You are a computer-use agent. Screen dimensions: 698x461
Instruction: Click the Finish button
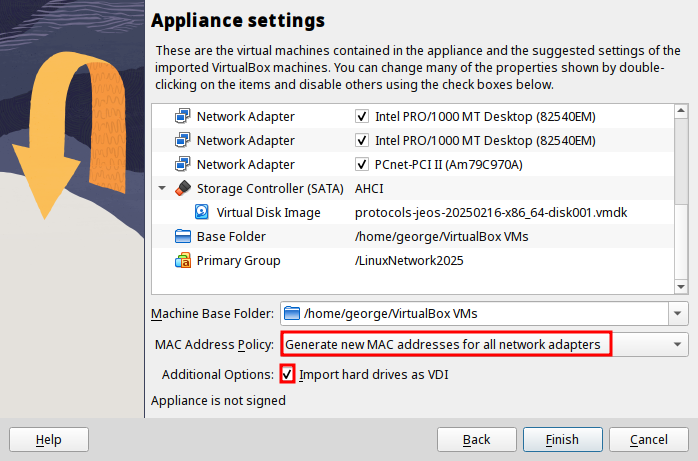point(562,440)
